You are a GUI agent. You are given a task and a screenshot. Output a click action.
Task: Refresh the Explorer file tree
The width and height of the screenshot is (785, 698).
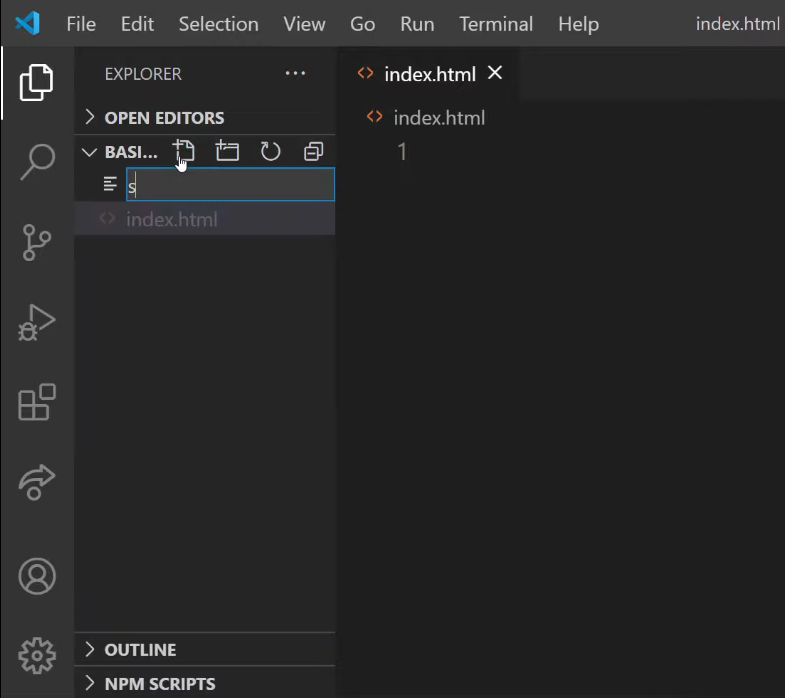270,152
